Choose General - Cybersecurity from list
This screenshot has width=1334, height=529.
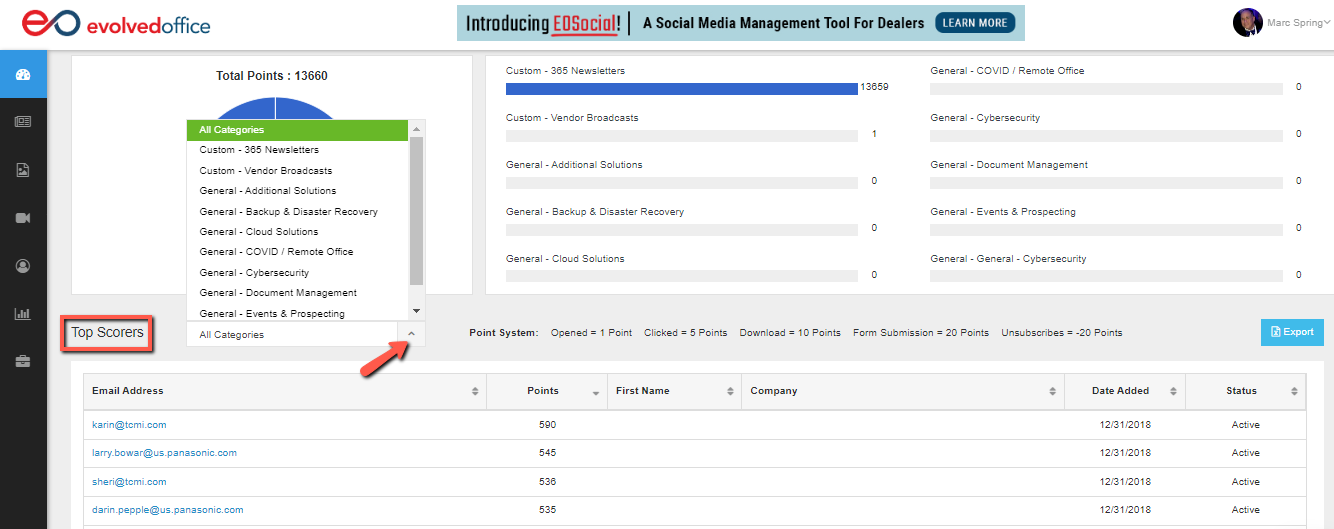(297, 273)
